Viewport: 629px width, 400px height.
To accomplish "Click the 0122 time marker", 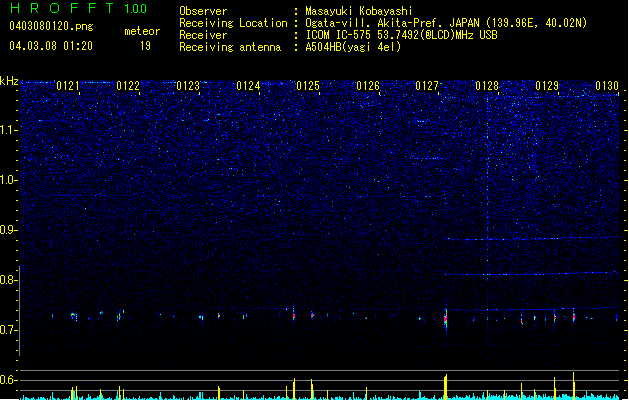I will pyautogui.click(x=128, y=86).
